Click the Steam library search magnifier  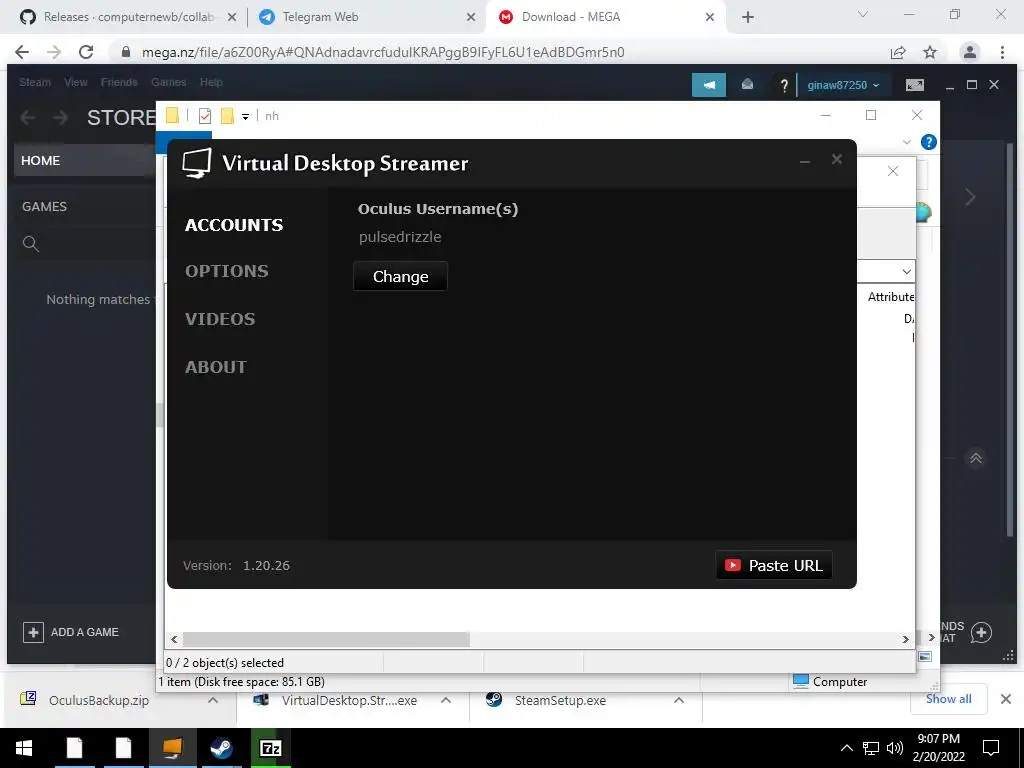pyautogui.click(x=31, y=244)
